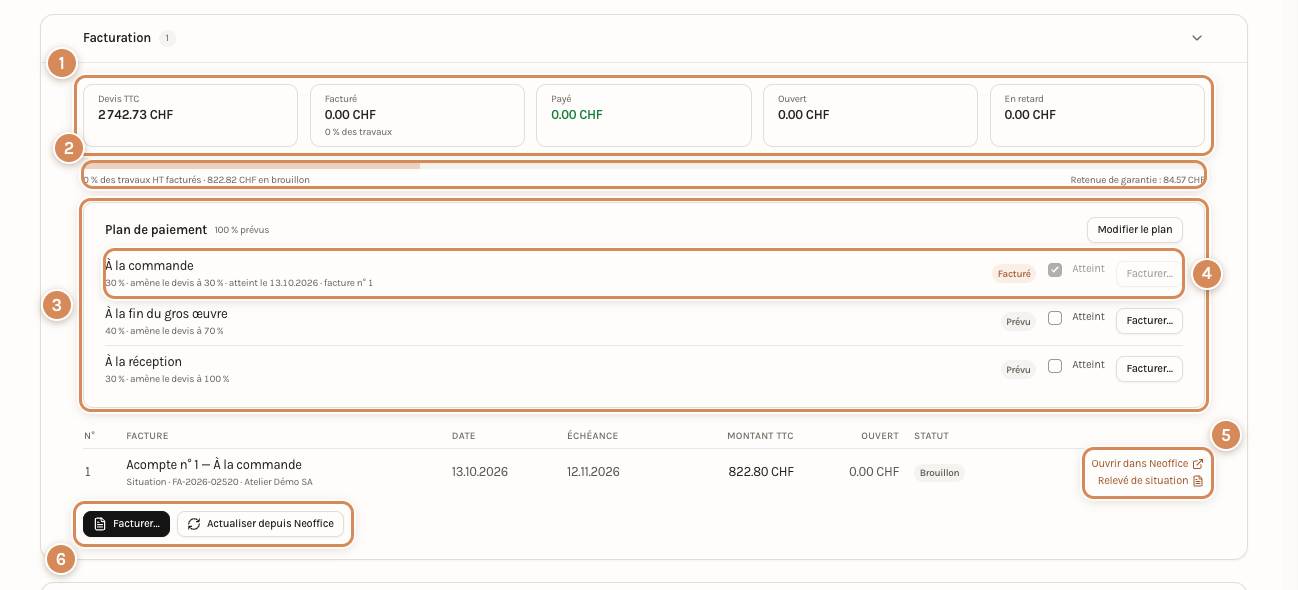Select the Facturé card amount 0.00 CHF
Viewport: 1298px width, 590px height.
pyautogui.click(x=350, y=115)
